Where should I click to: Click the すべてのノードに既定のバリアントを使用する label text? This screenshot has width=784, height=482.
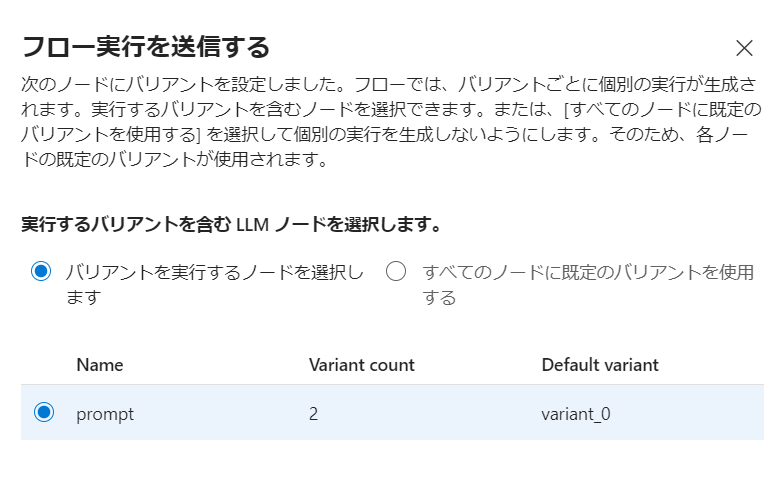click(588, 284)
